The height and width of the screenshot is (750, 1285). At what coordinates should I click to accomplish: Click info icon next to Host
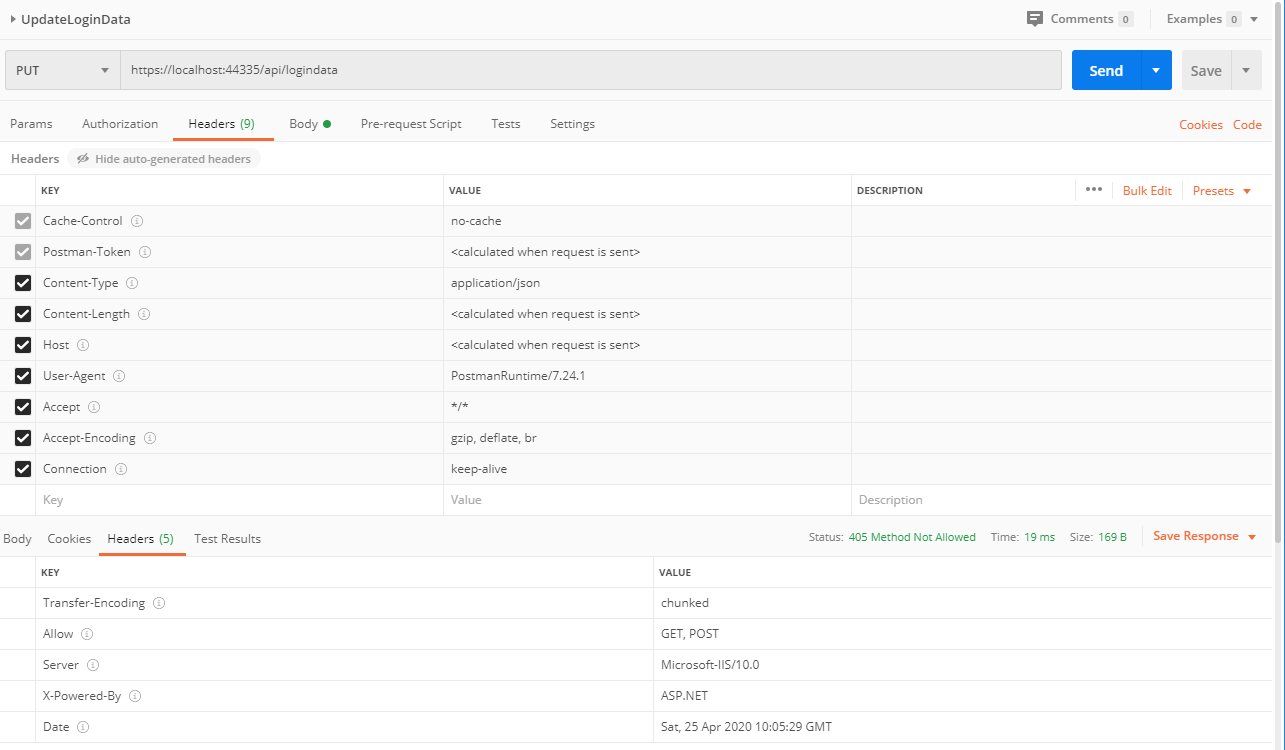pos(83,345)
